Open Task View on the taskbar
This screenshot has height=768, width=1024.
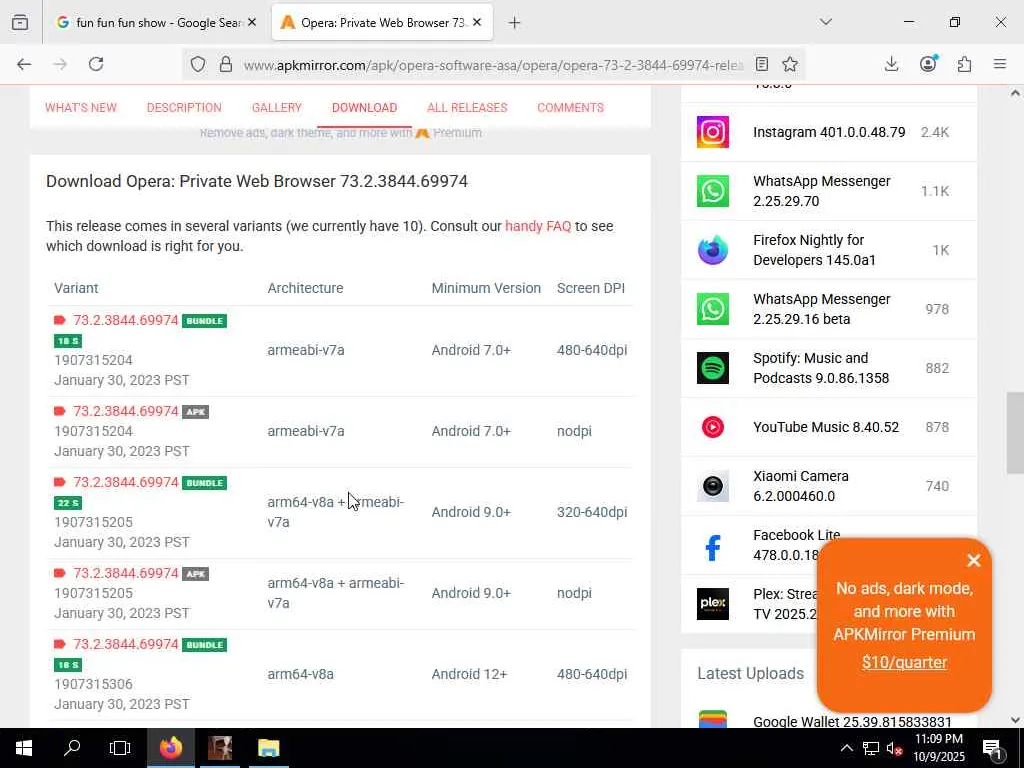[120, 748]
